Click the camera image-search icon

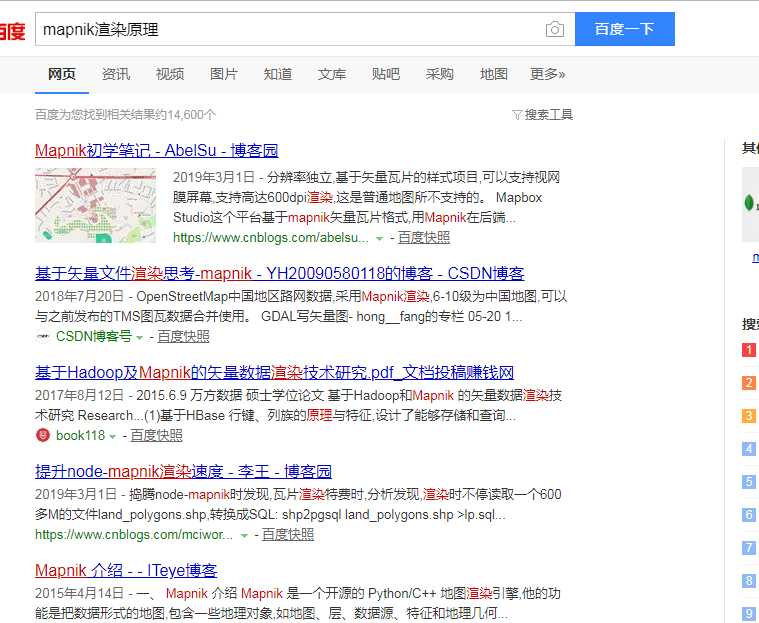[x=555, y=30]
